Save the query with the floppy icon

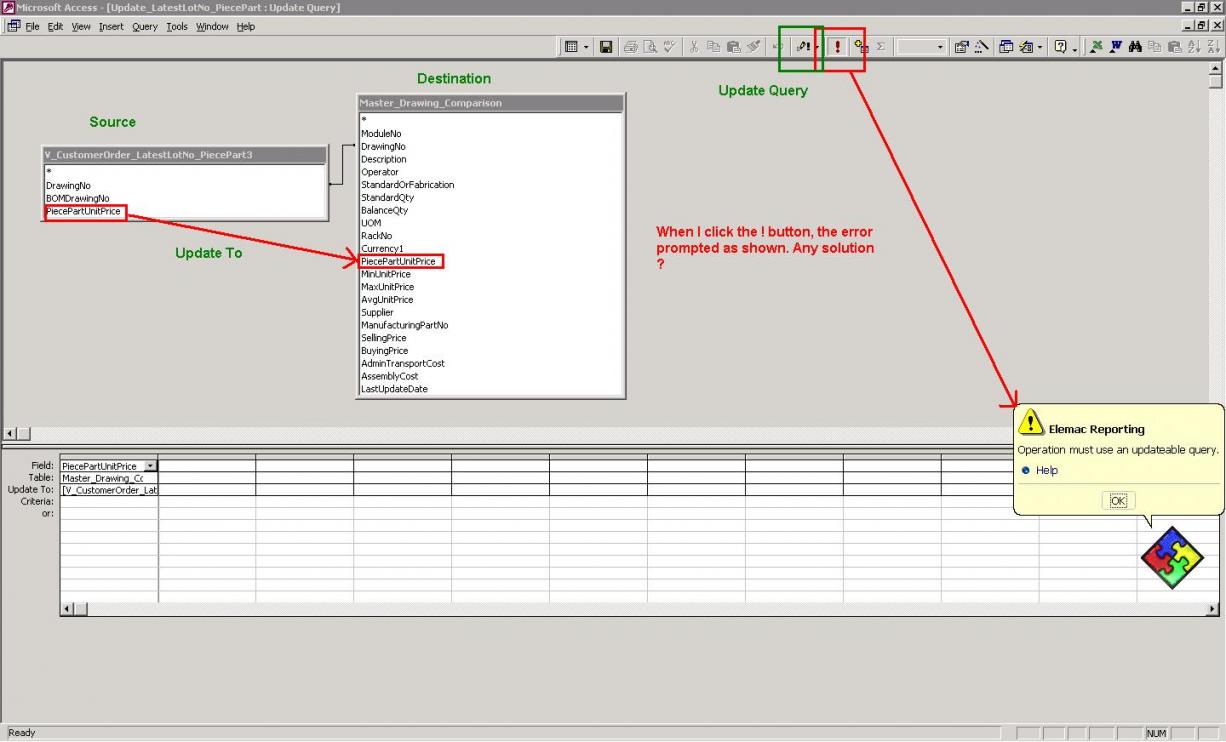tap(606, 47)
